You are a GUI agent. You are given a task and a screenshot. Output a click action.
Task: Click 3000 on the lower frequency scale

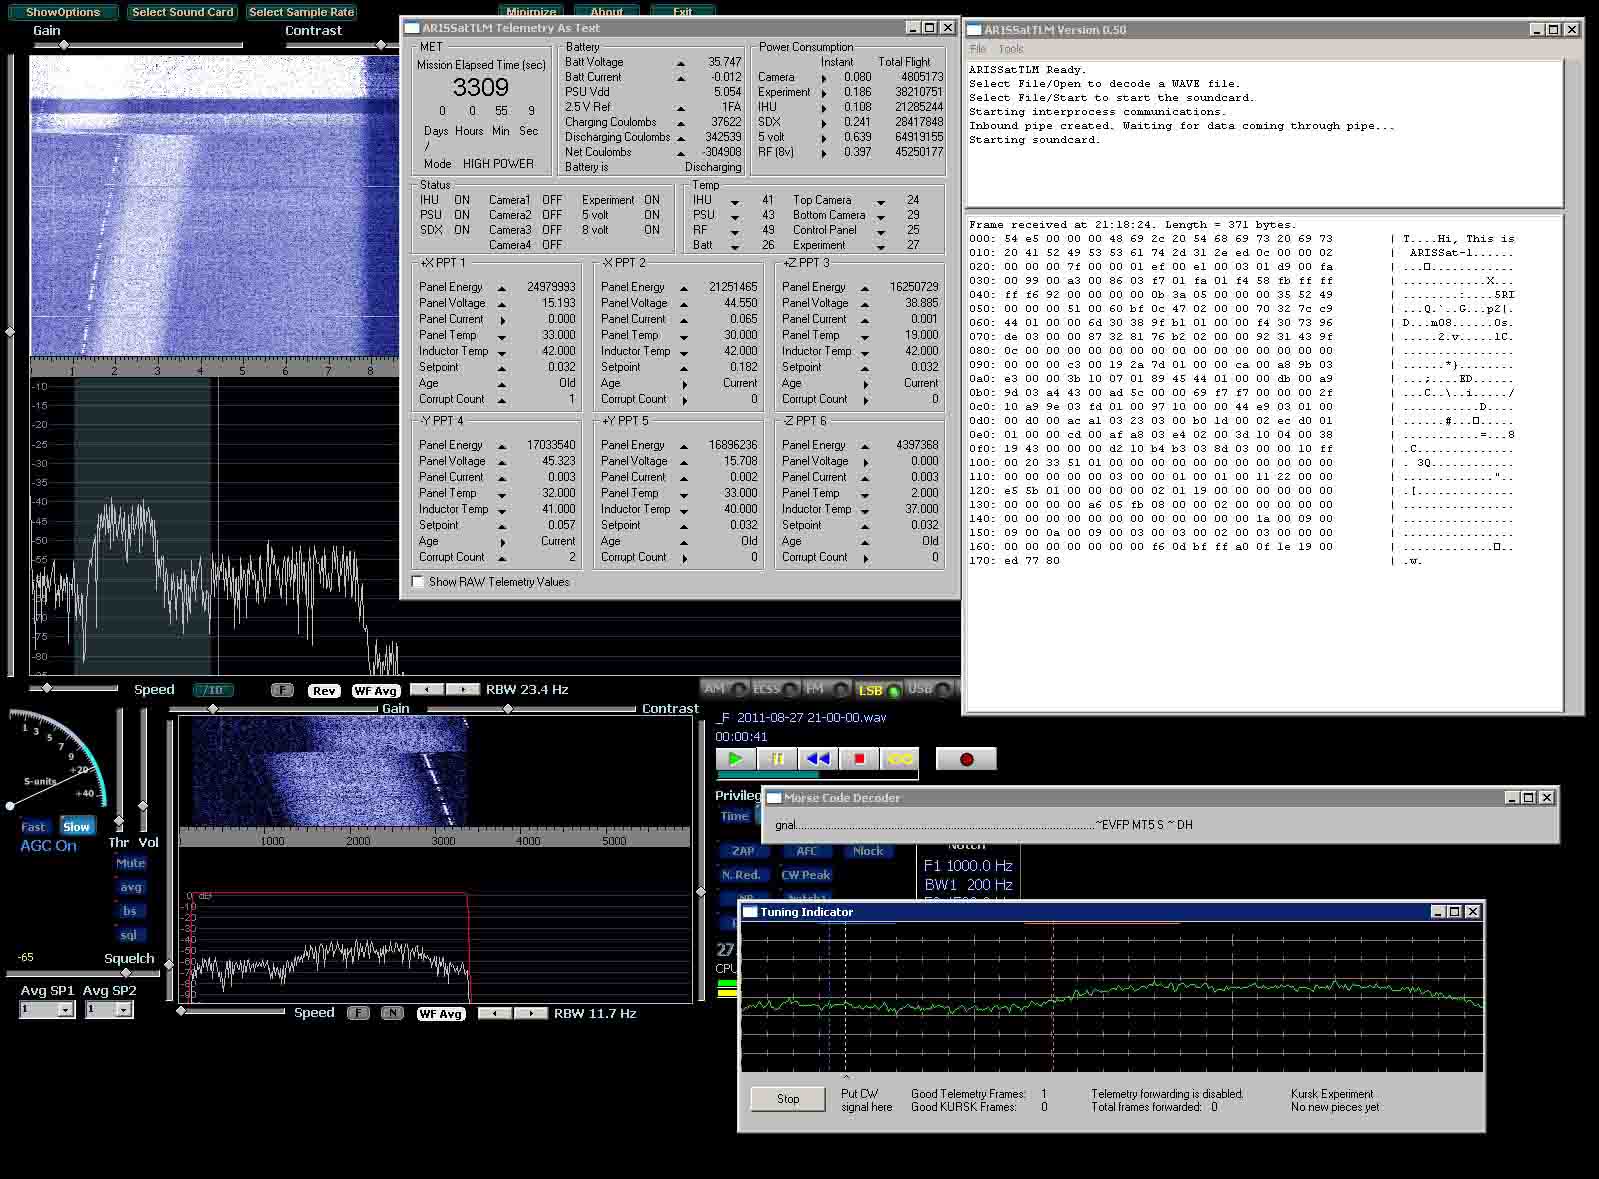point(443,841)
